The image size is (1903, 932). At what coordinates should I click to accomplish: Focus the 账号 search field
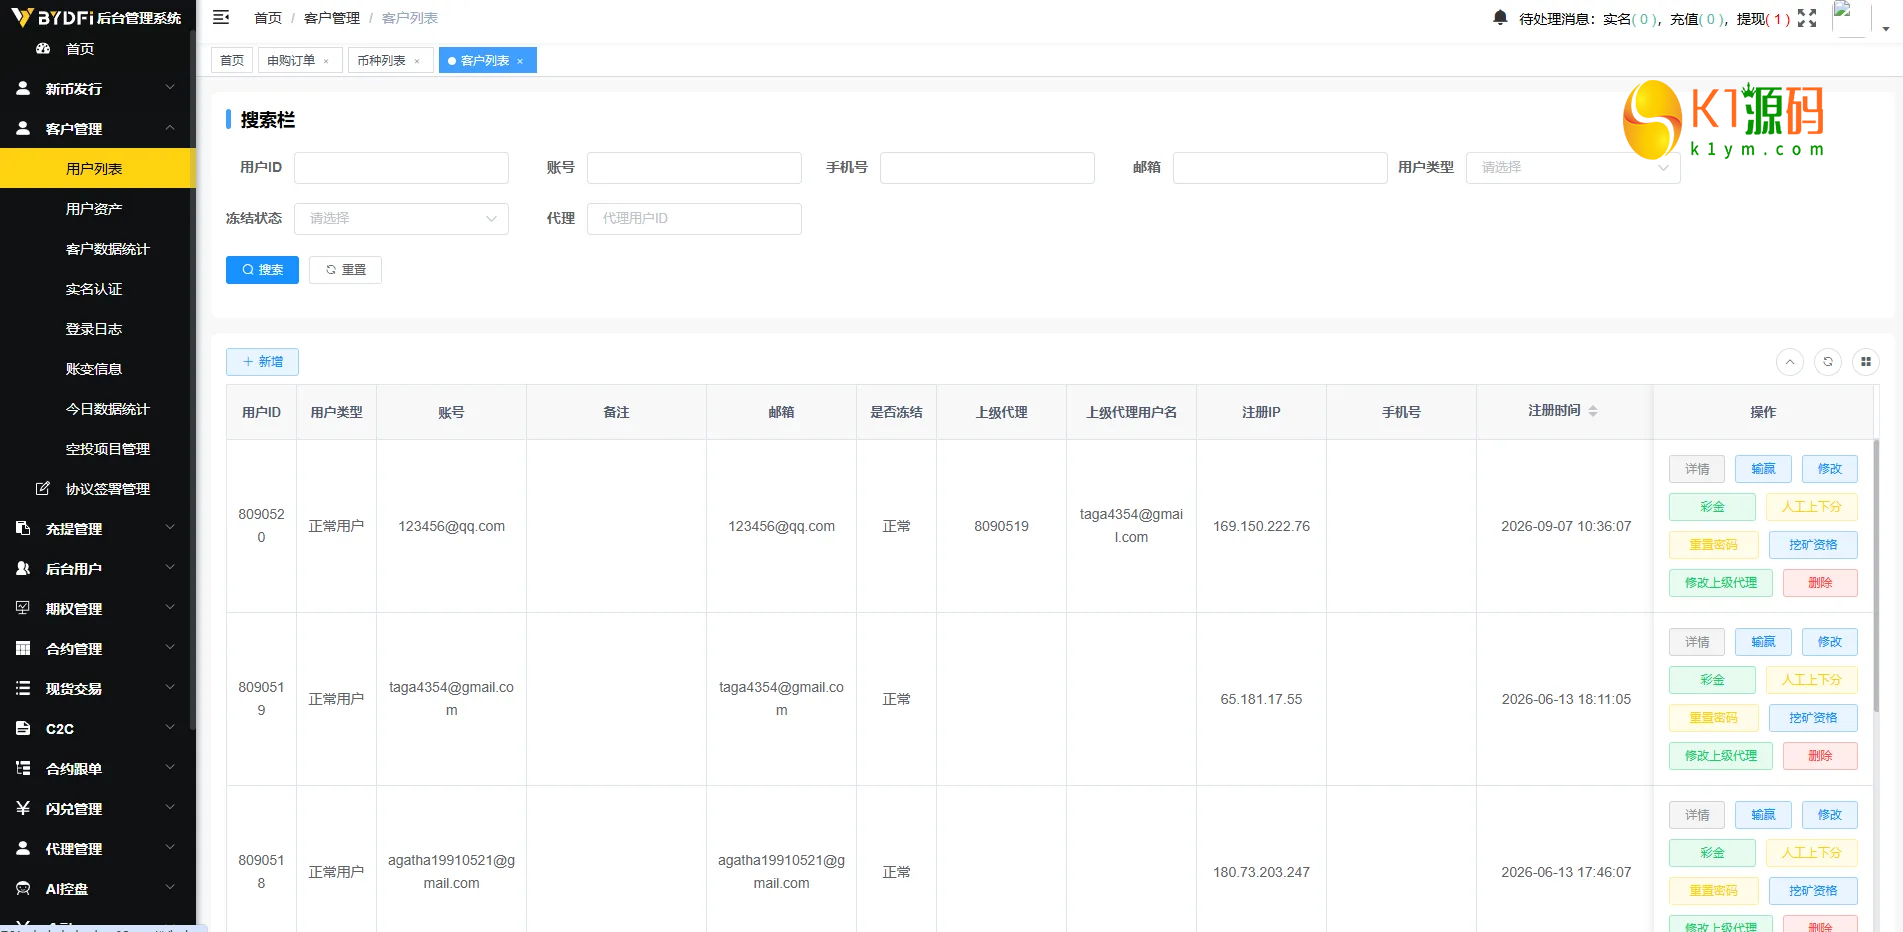pyautogui.click(x=694, y=167)
